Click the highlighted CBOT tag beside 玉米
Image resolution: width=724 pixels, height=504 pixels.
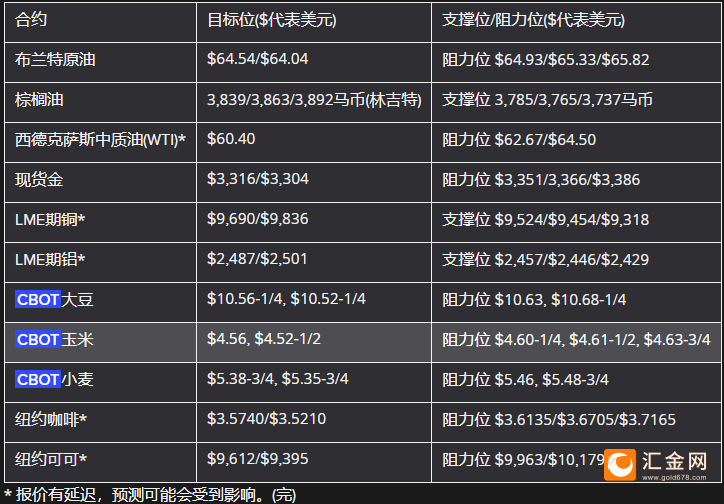click(38, 340)
